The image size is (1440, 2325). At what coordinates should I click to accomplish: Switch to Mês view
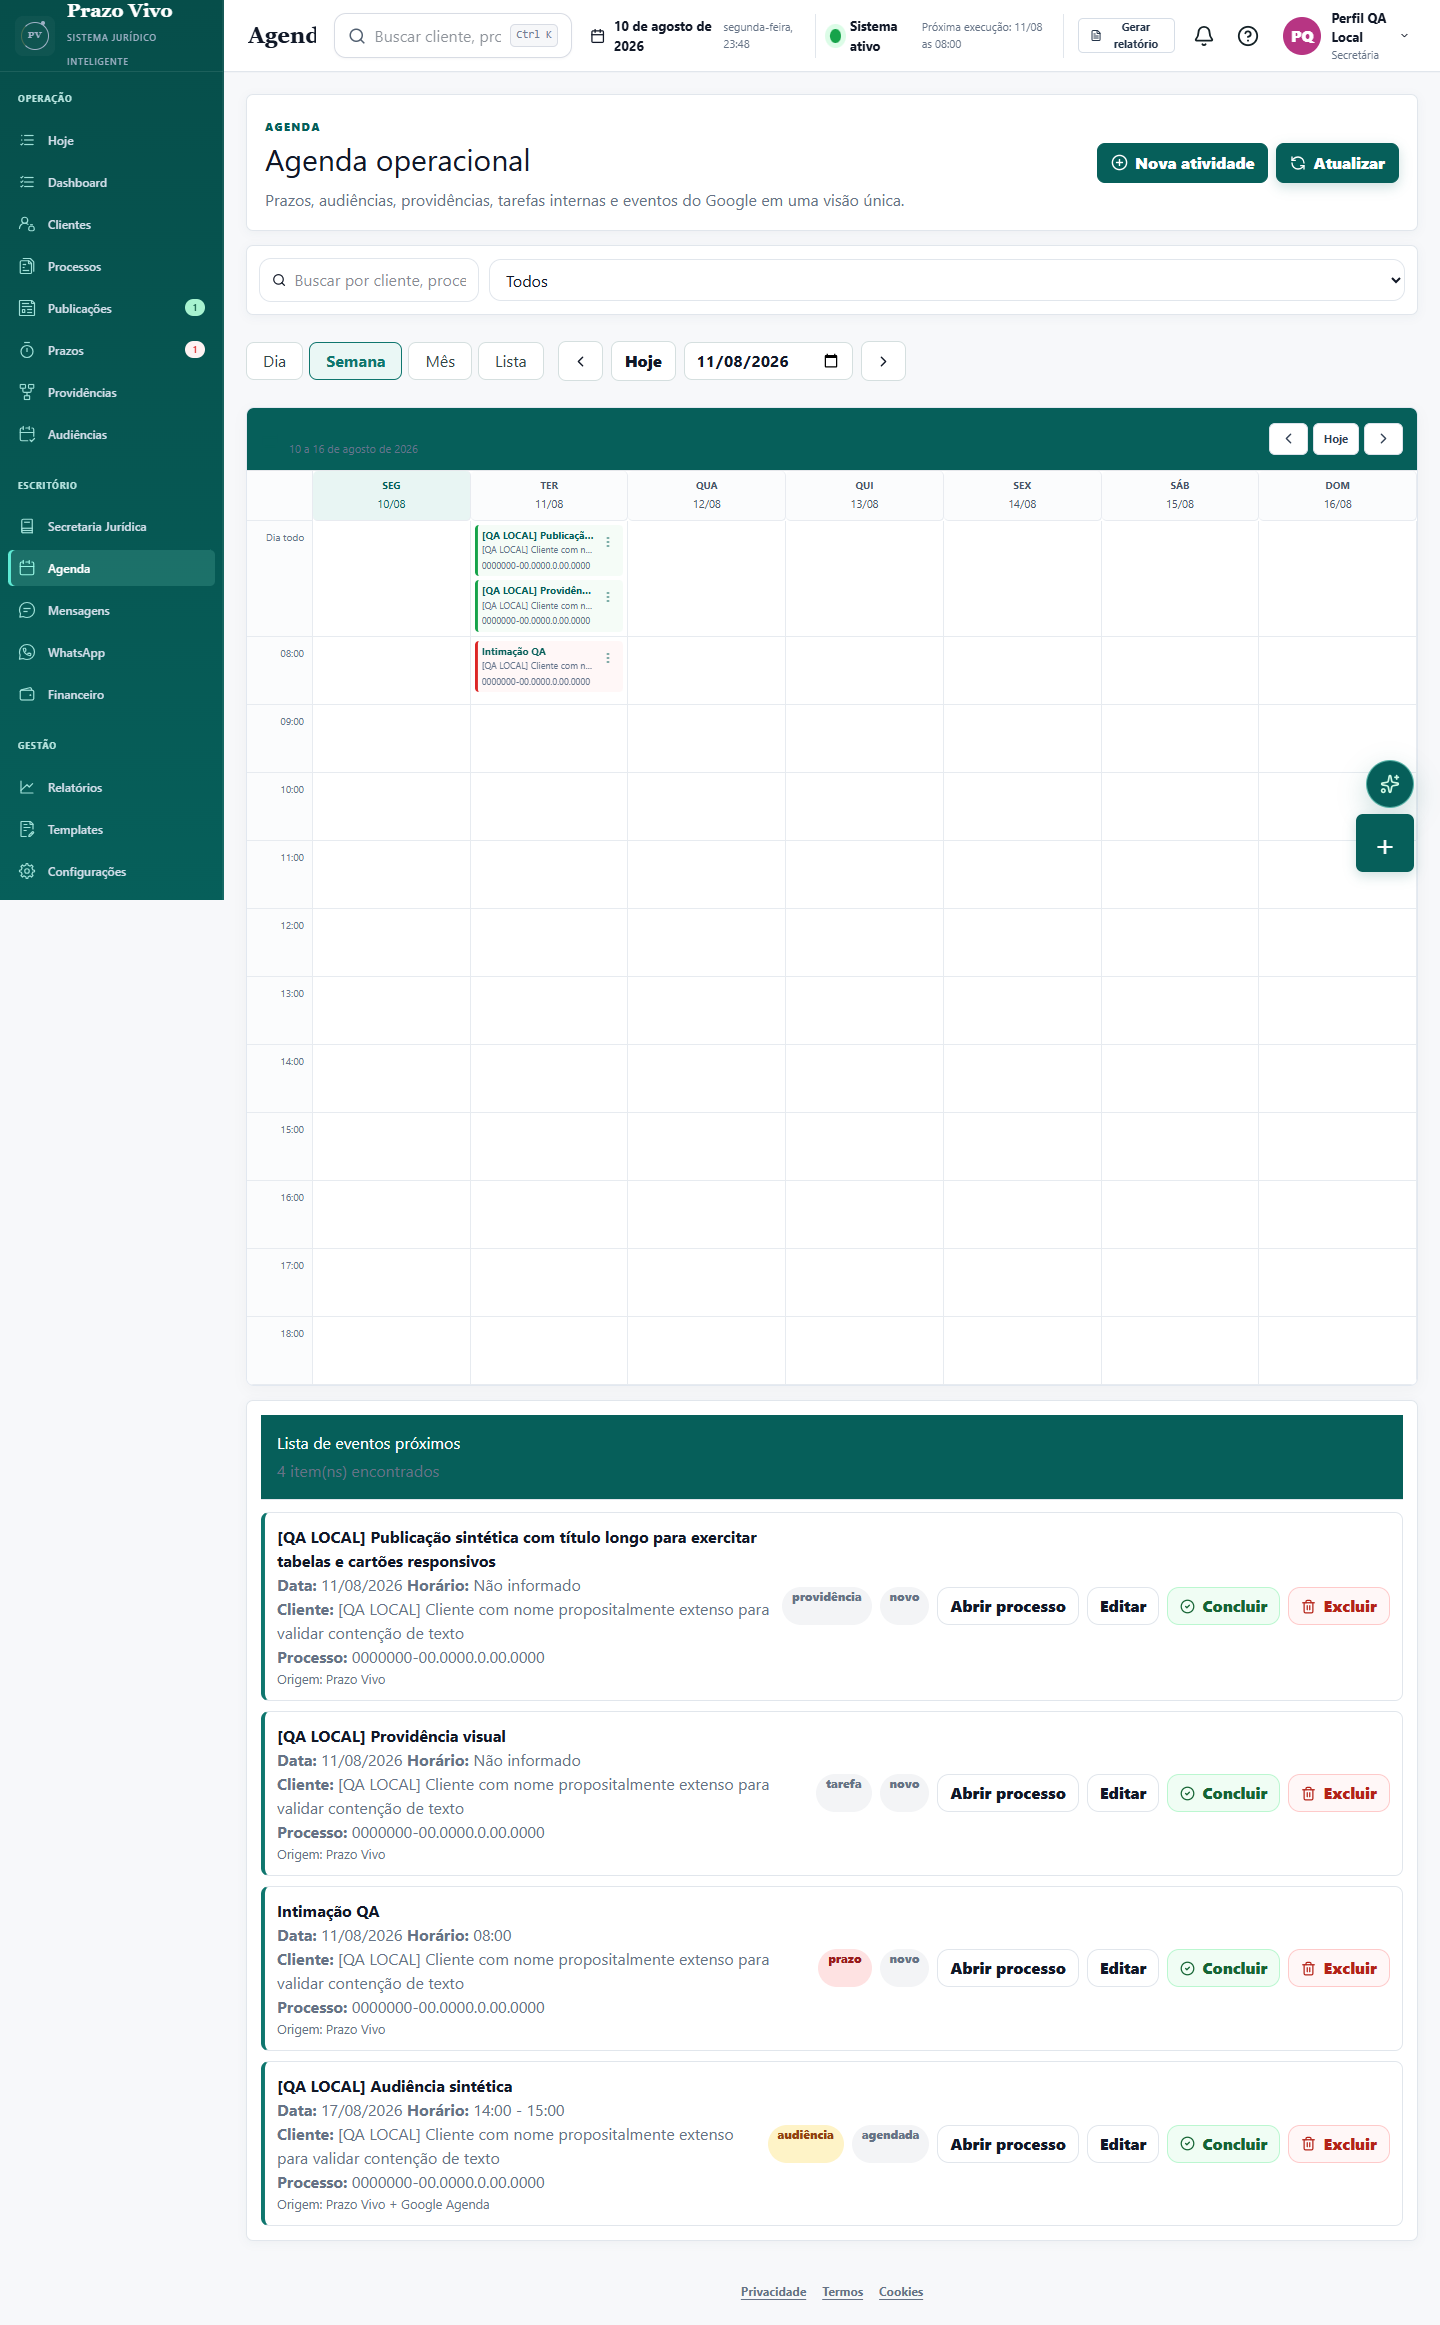click(x=440, y=361)
